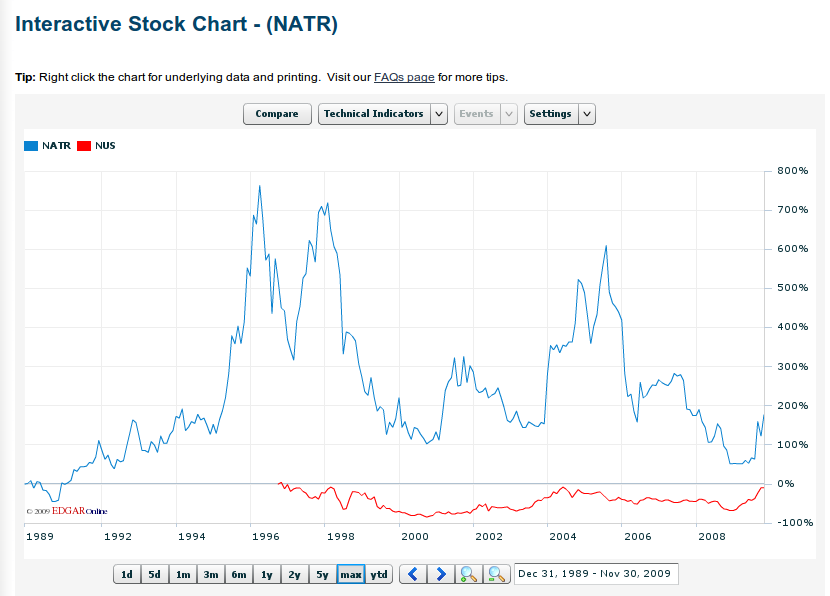Open the Settings dropdown arrow
830x596 pixels.
pyautogui.click(x=587, y=114)
